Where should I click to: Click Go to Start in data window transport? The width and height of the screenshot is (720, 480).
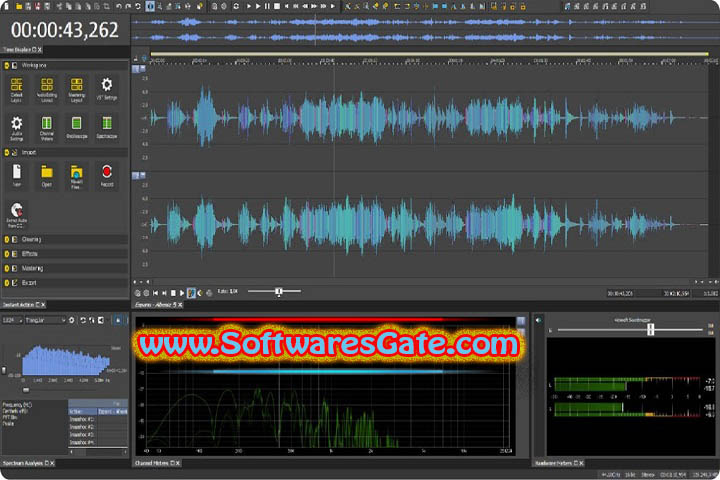155,293
